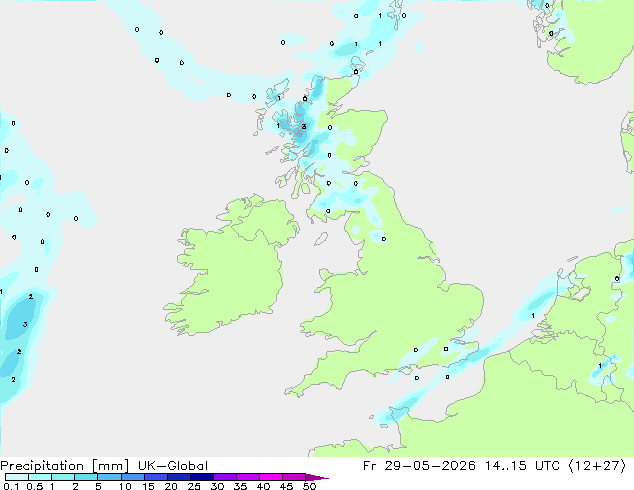Viewport: 634px width, 490px height.
Task: Select the 1–2 mm legend color swatch
Action: click(x=63, y=477)
